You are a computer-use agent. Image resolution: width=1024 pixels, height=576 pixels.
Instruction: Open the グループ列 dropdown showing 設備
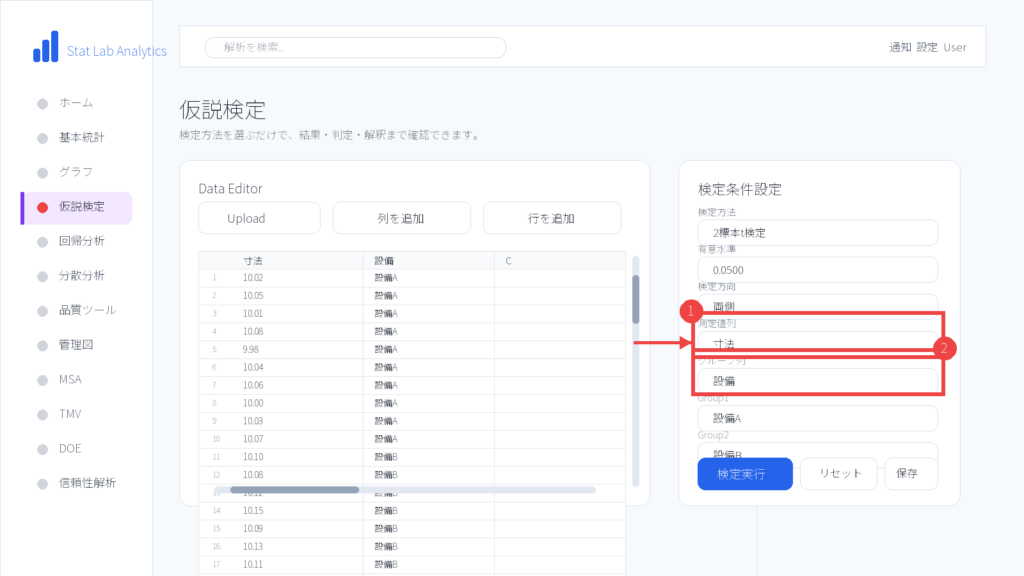(818, 381)
